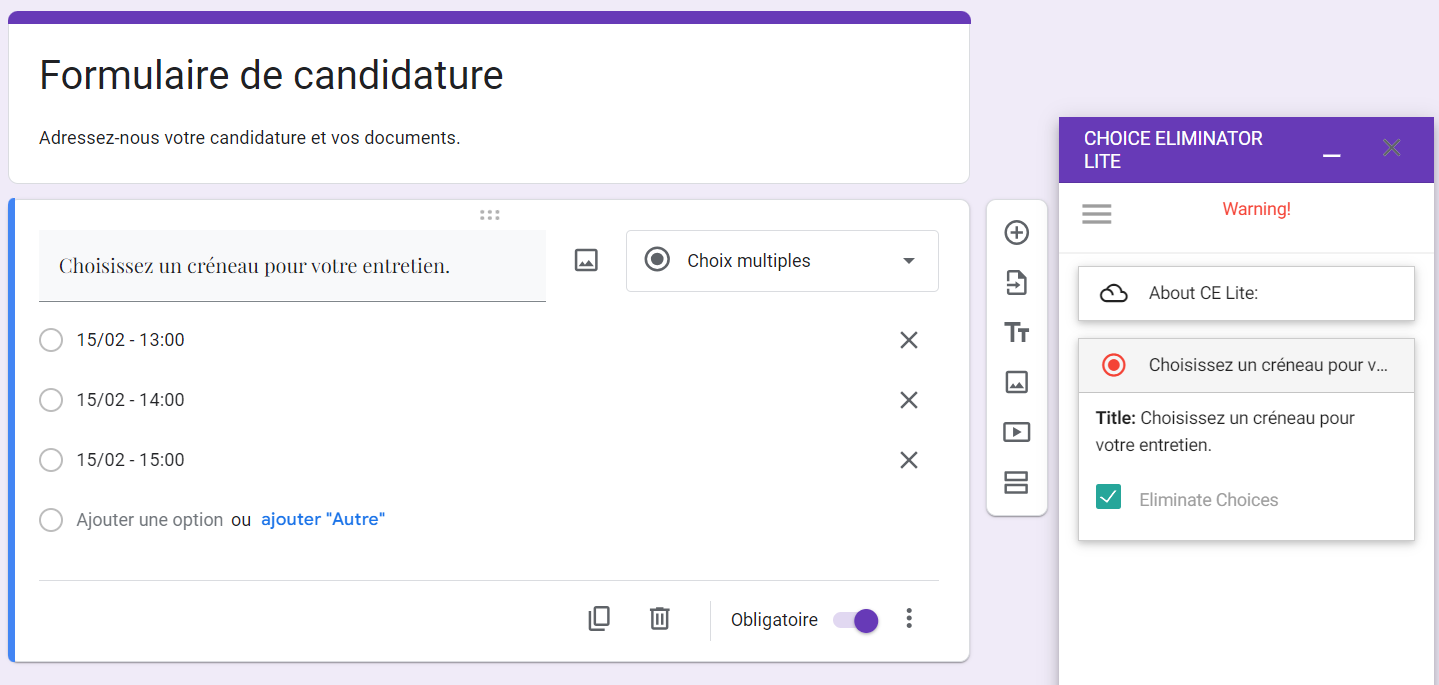Click the add video toolbar icon
This screenshot has height=685, width=1439.
(1016, 432)
